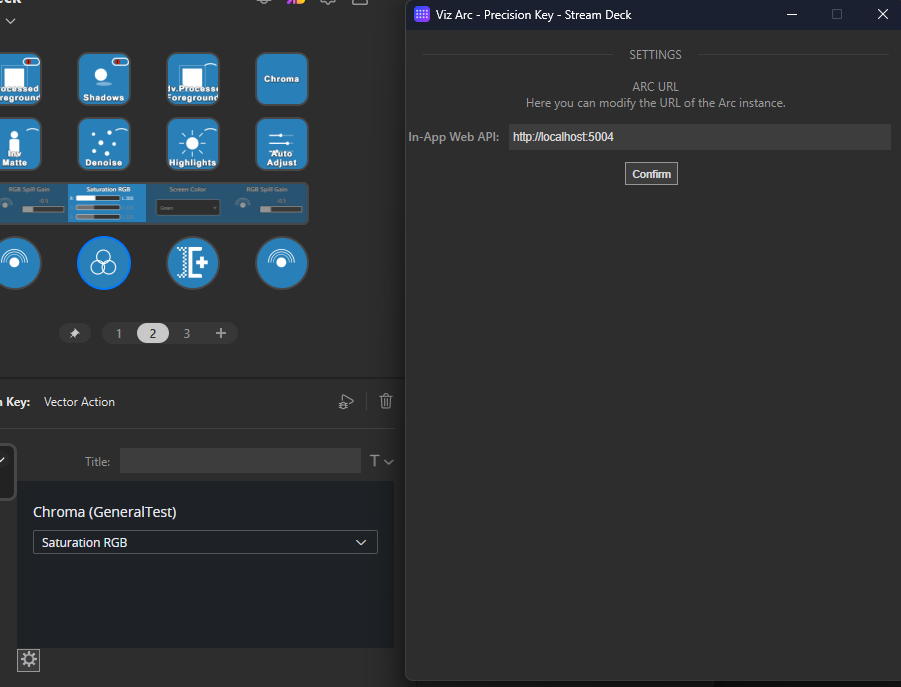Click the Chroma (GeneralTest) heading
Screen dimensions: 901x687
pyautogui.click(x=105, y=512)
